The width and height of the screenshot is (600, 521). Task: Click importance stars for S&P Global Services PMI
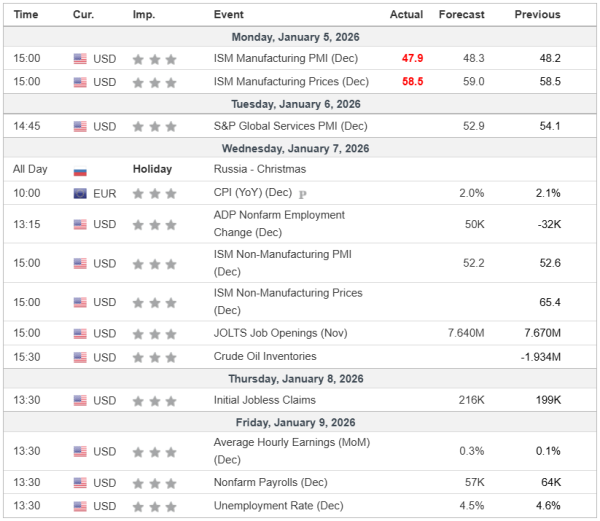tap(154, 126)
